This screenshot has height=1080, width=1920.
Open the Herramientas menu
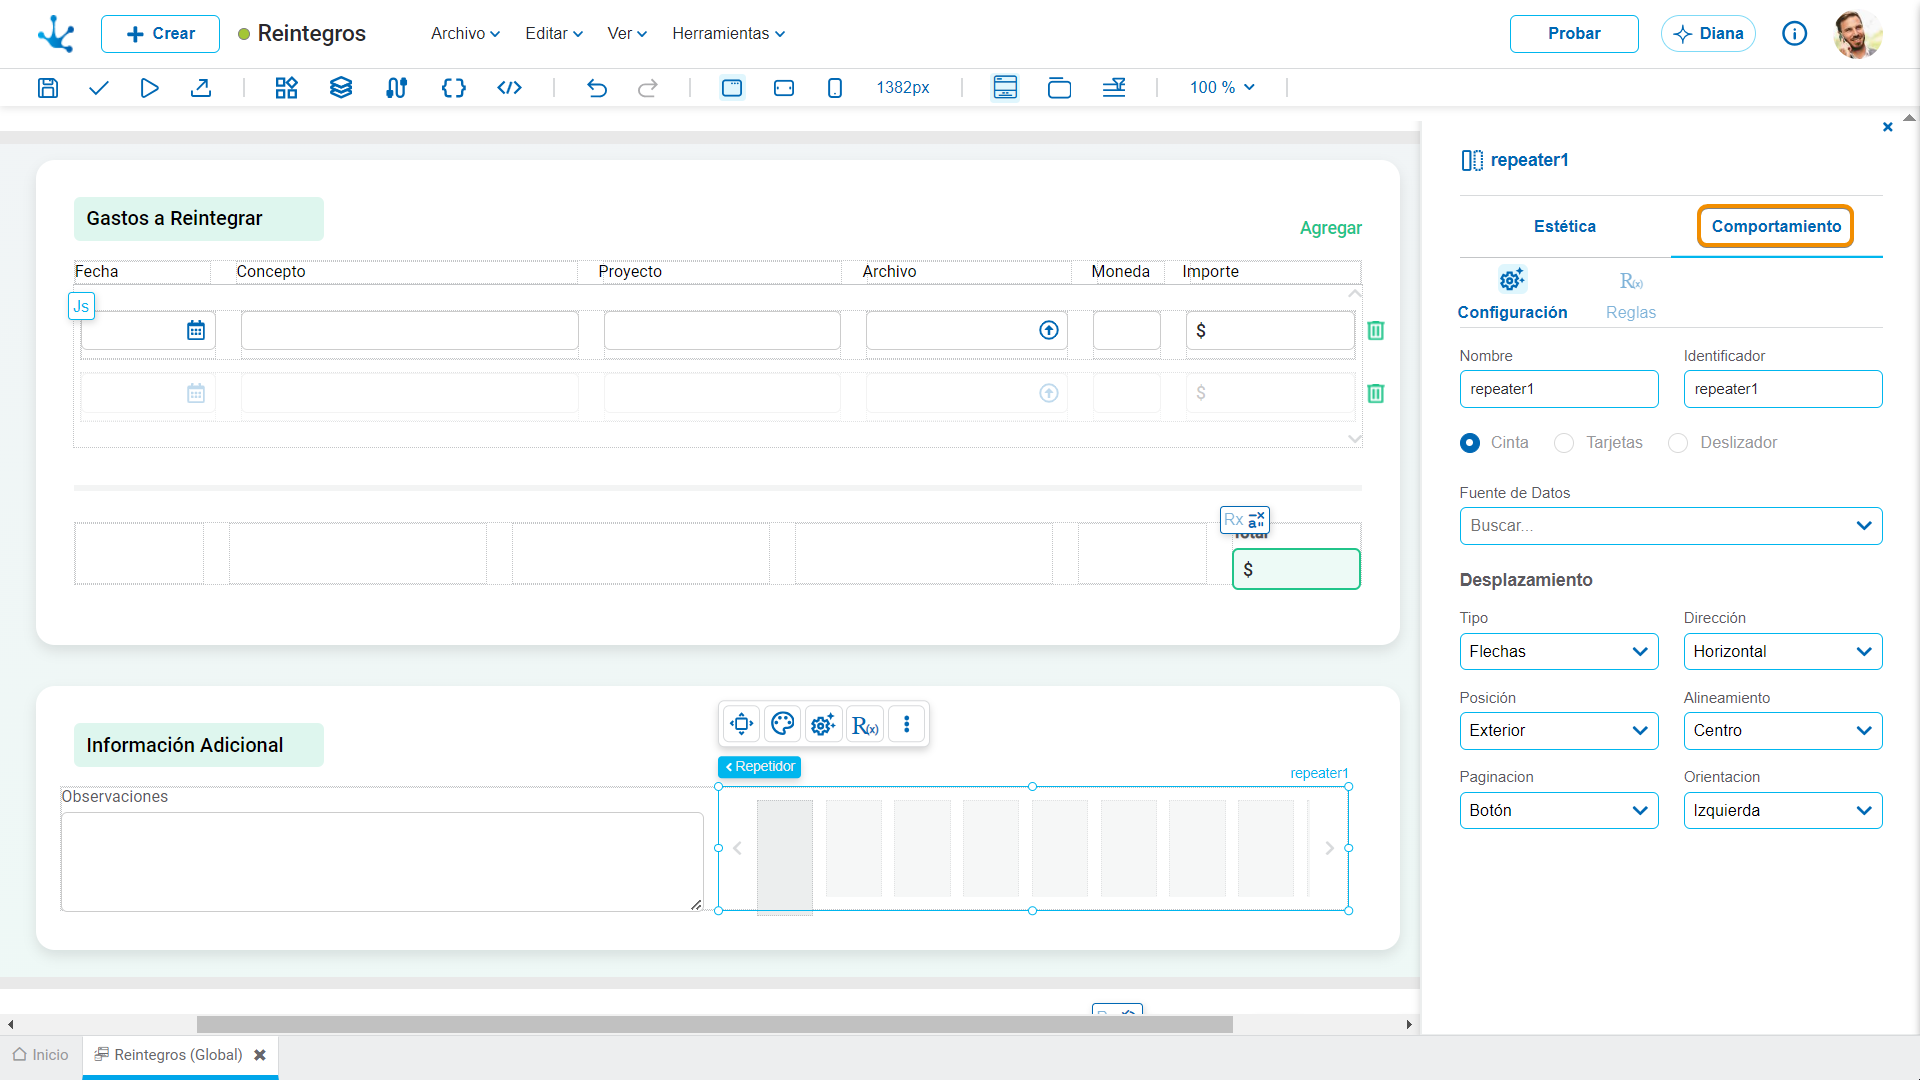pos(728,34)
